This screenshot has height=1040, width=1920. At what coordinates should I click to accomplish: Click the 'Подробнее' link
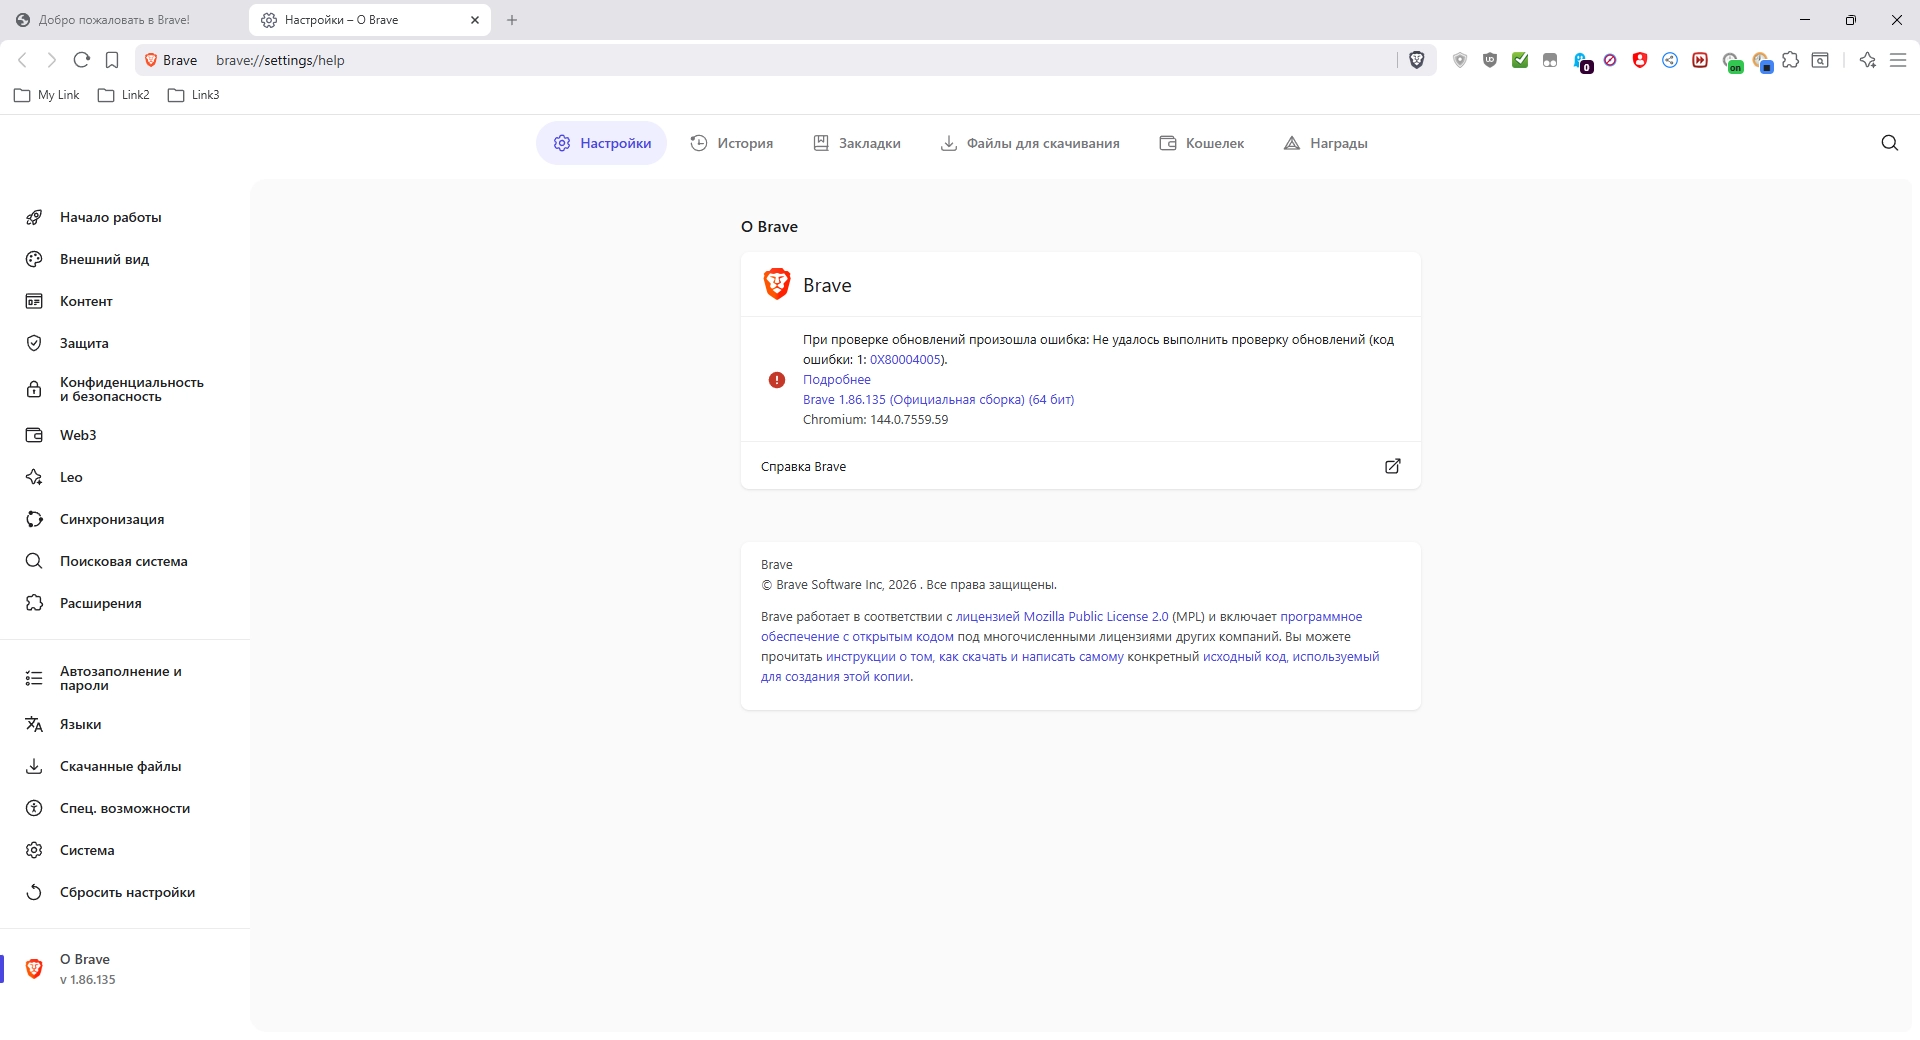click(837, 380)
